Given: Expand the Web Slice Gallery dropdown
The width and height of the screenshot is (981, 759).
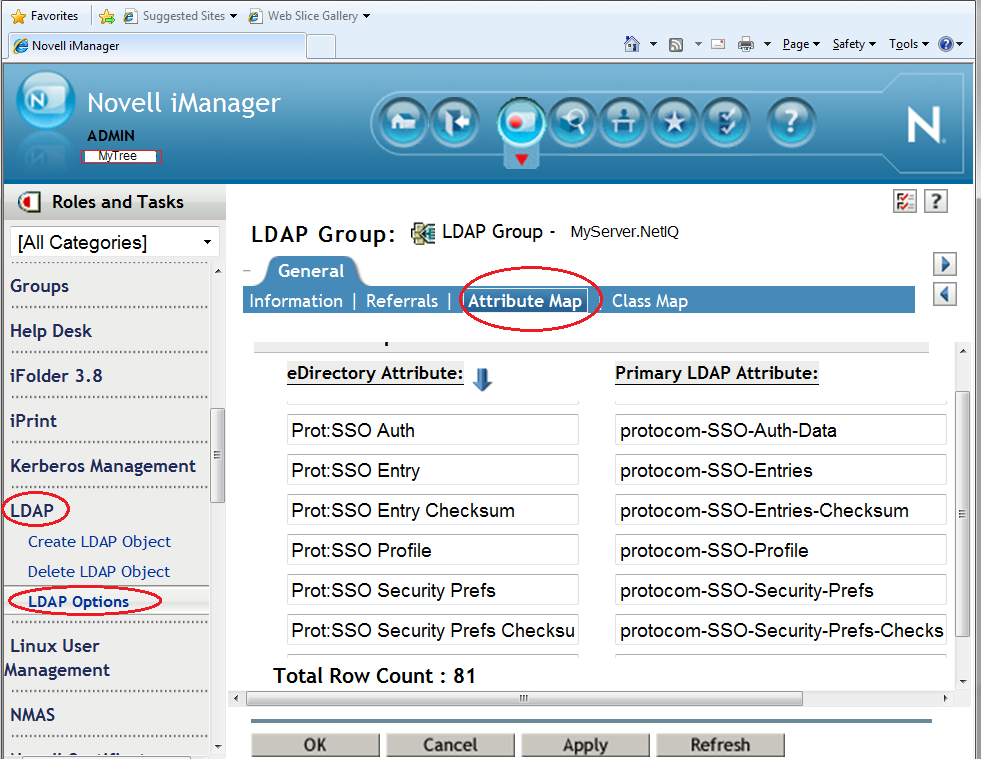Looking at the screenshot, I should pyautogui.click(x=367, y=16).
